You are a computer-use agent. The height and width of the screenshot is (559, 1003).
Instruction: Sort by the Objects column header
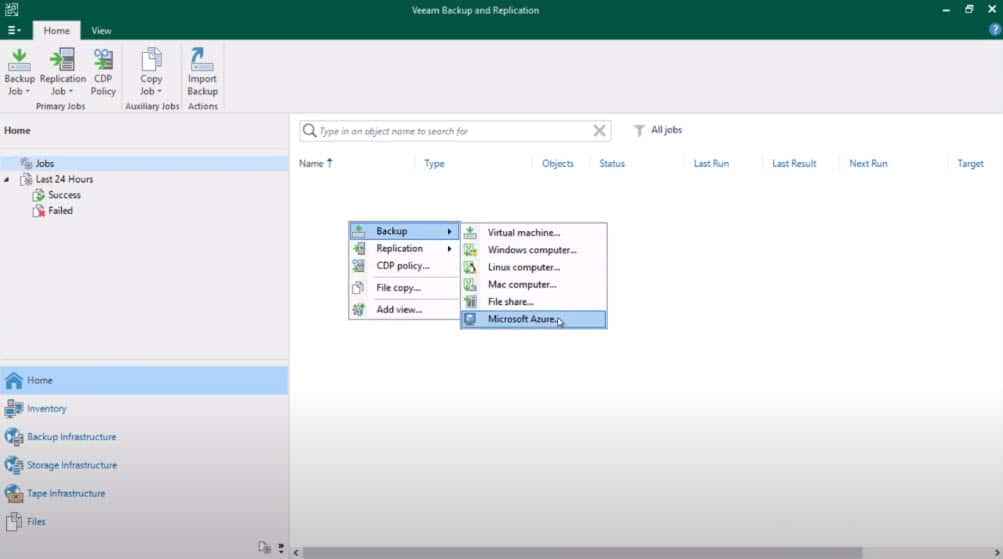558,164
